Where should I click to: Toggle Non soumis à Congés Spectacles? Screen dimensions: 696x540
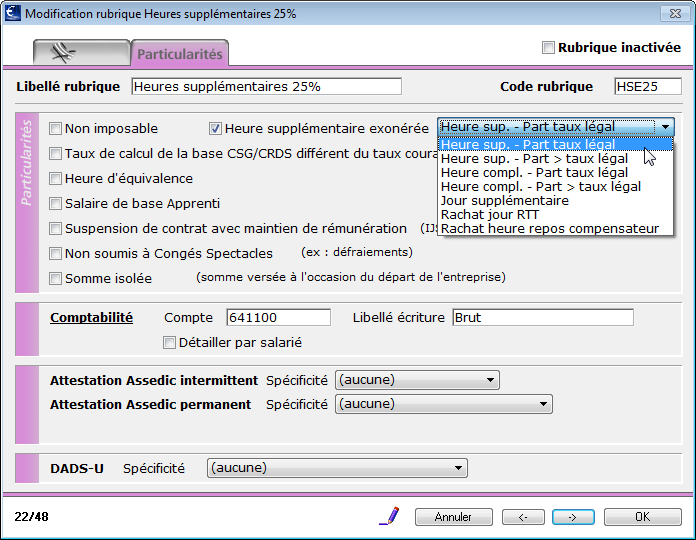[55, 253]
